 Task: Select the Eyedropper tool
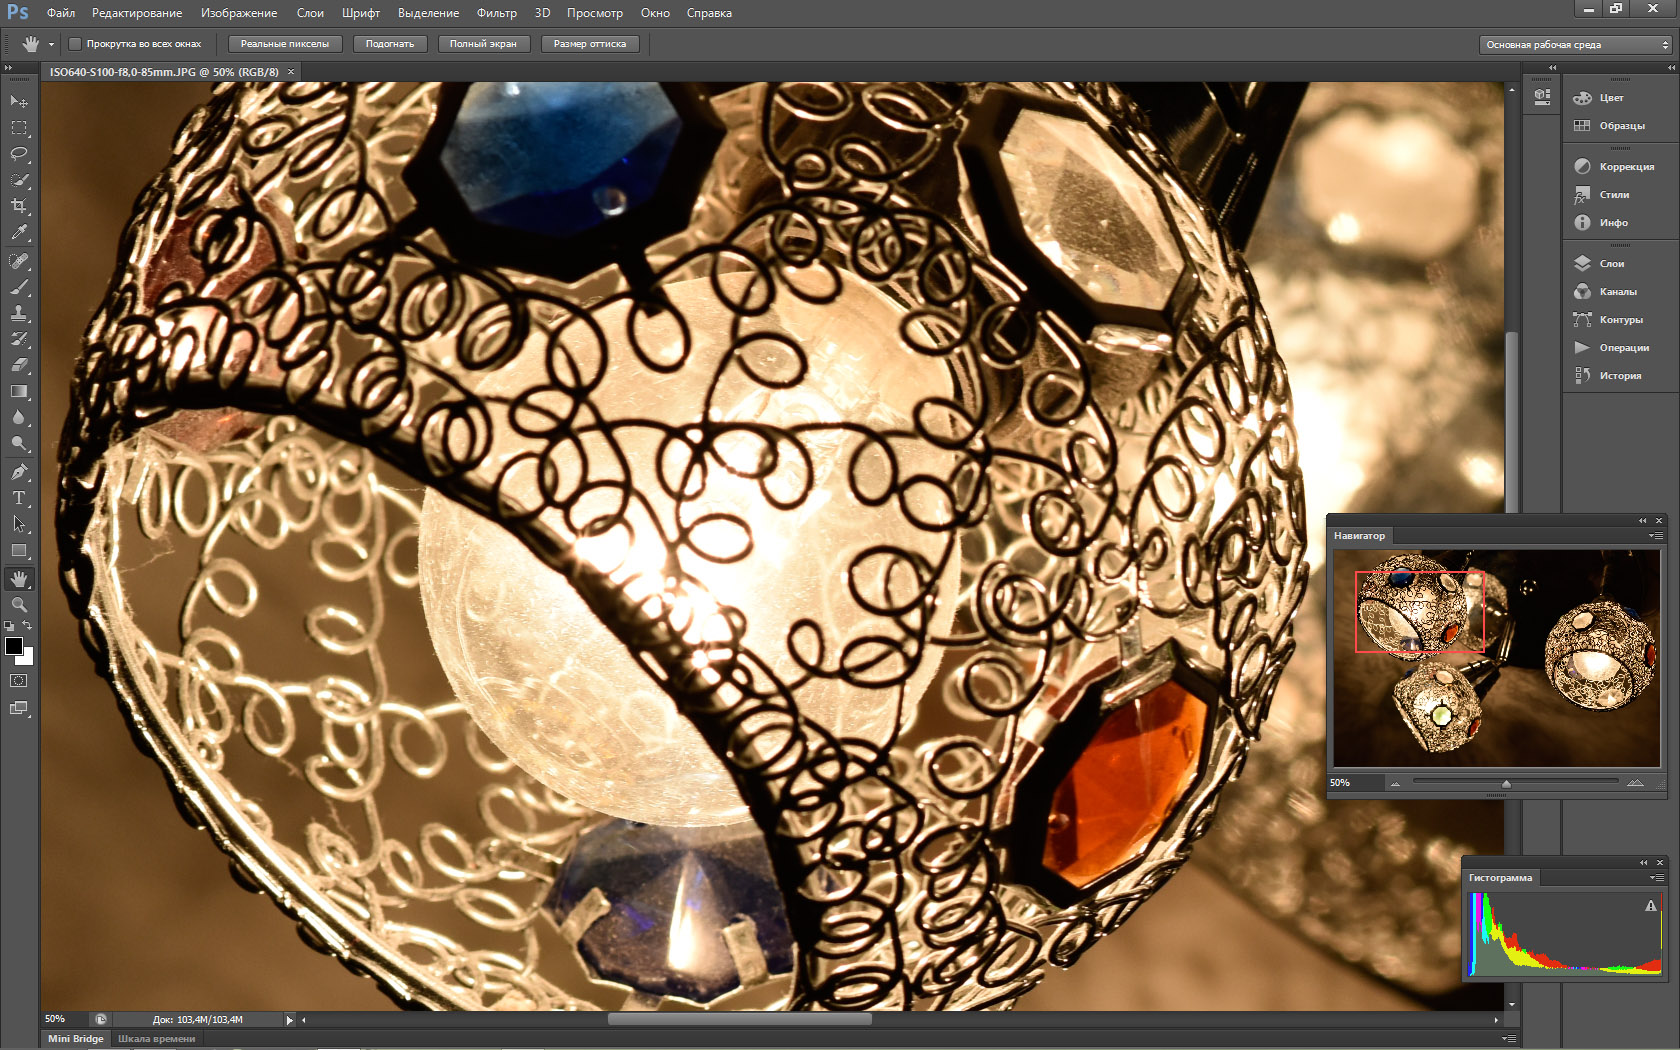(x=19, y=232)
